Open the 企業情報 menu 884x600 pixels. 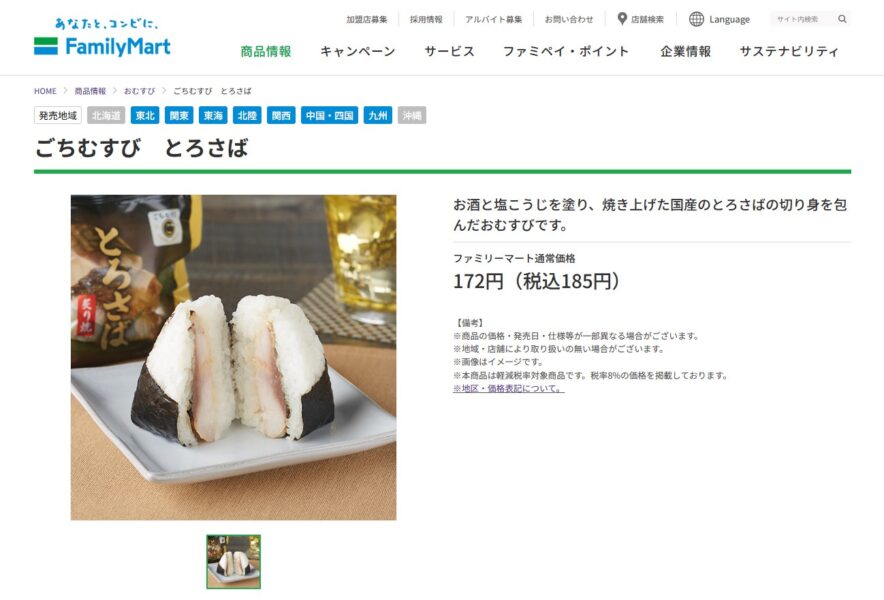point(686,51)
